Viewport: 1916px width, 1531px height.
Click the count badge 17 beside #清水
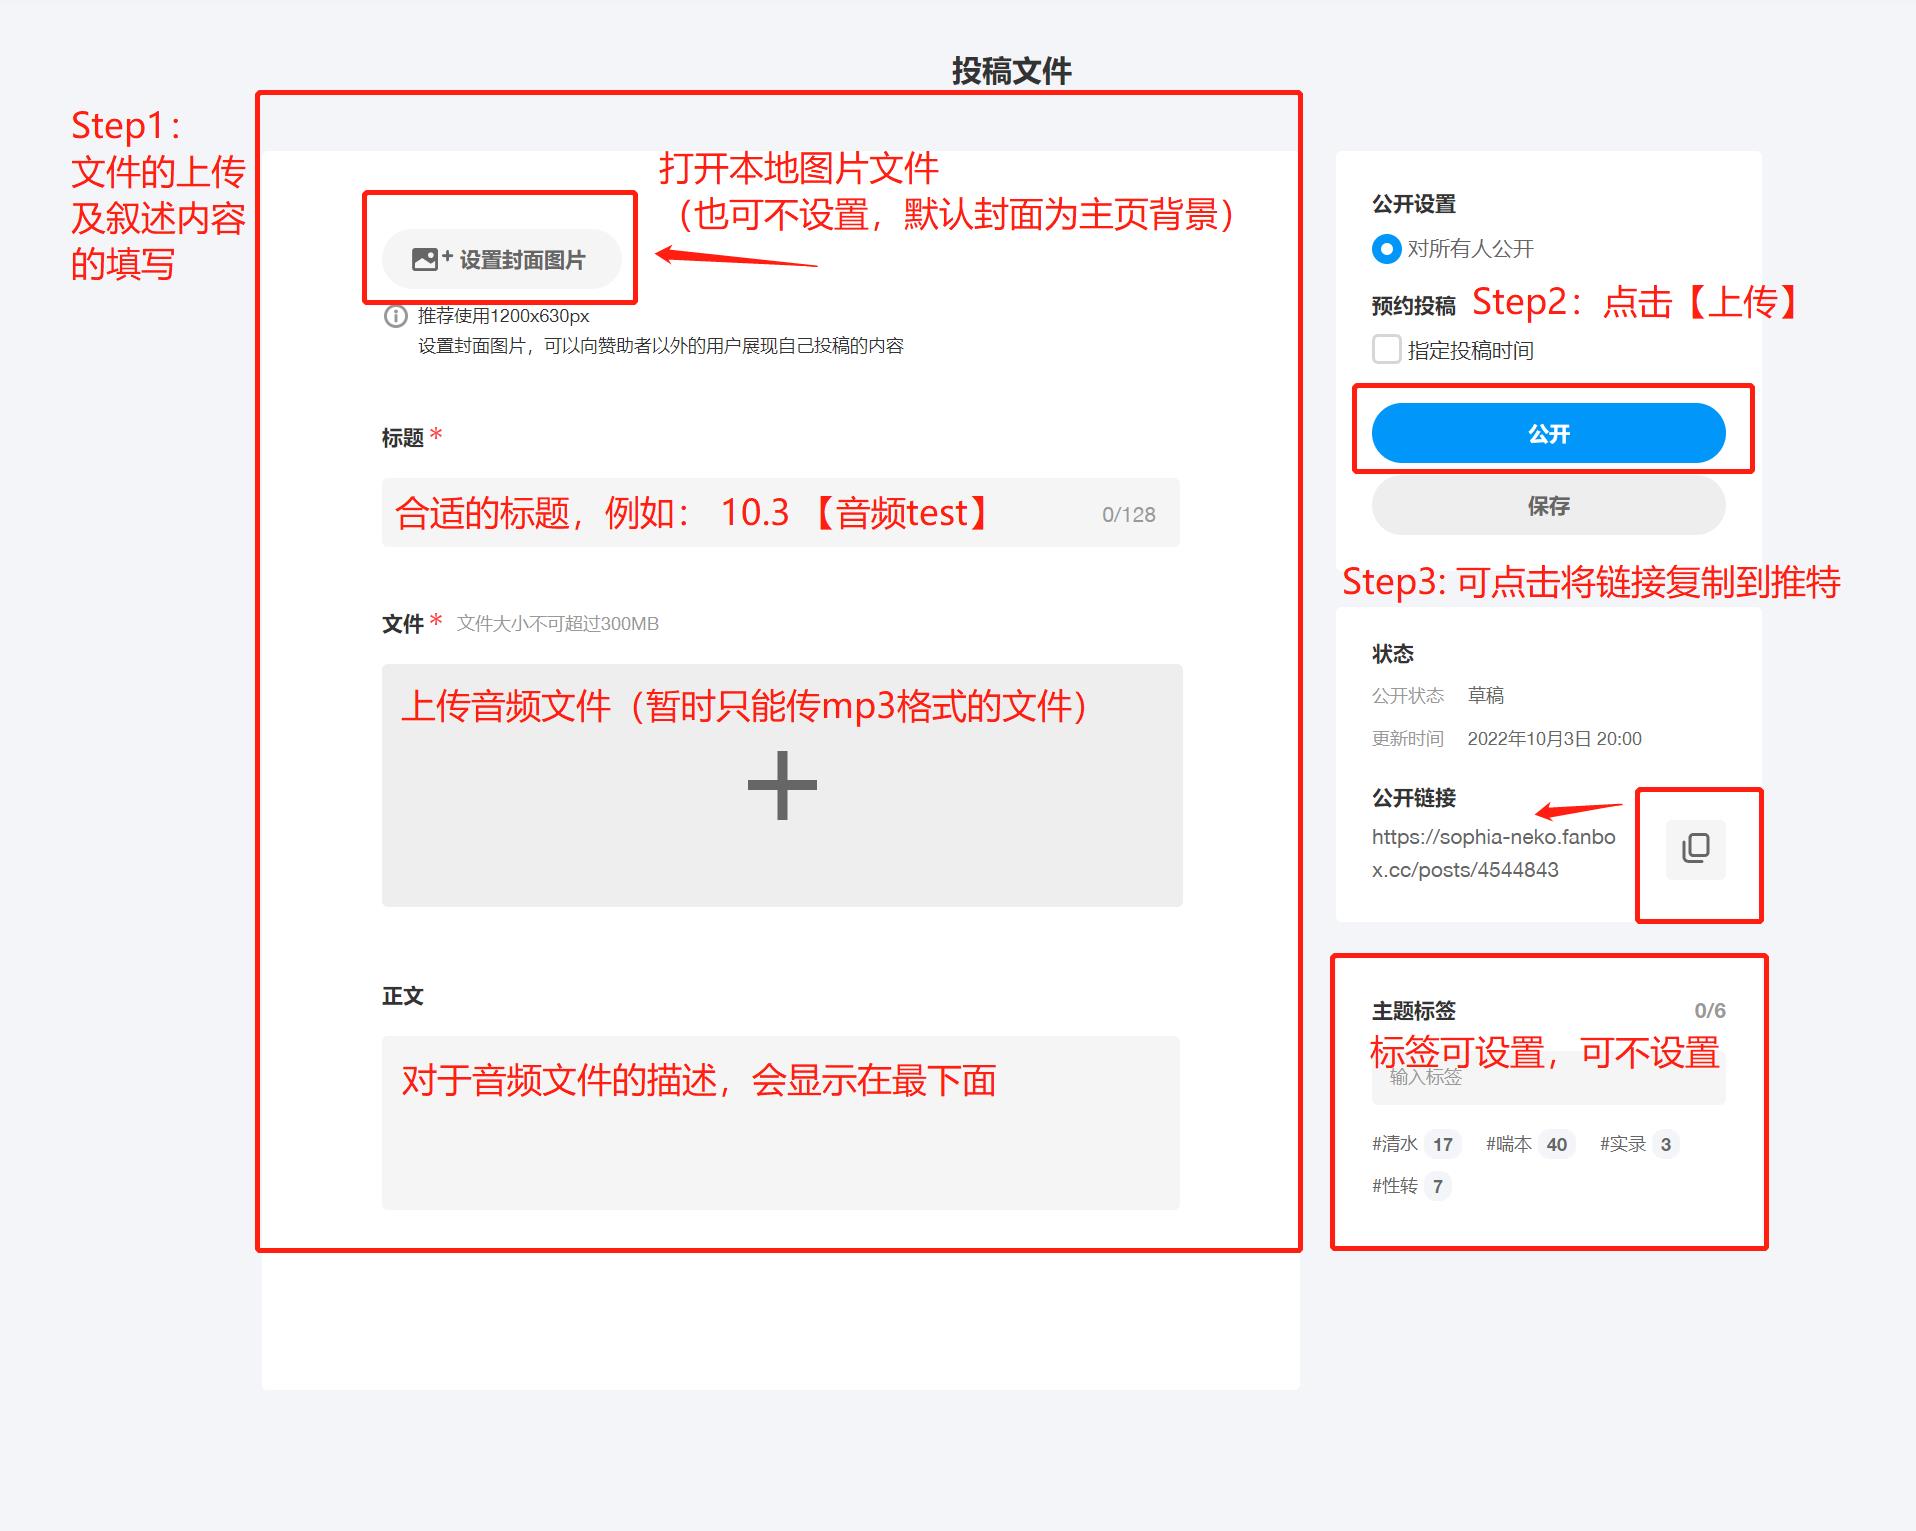pos(1442,1145)
